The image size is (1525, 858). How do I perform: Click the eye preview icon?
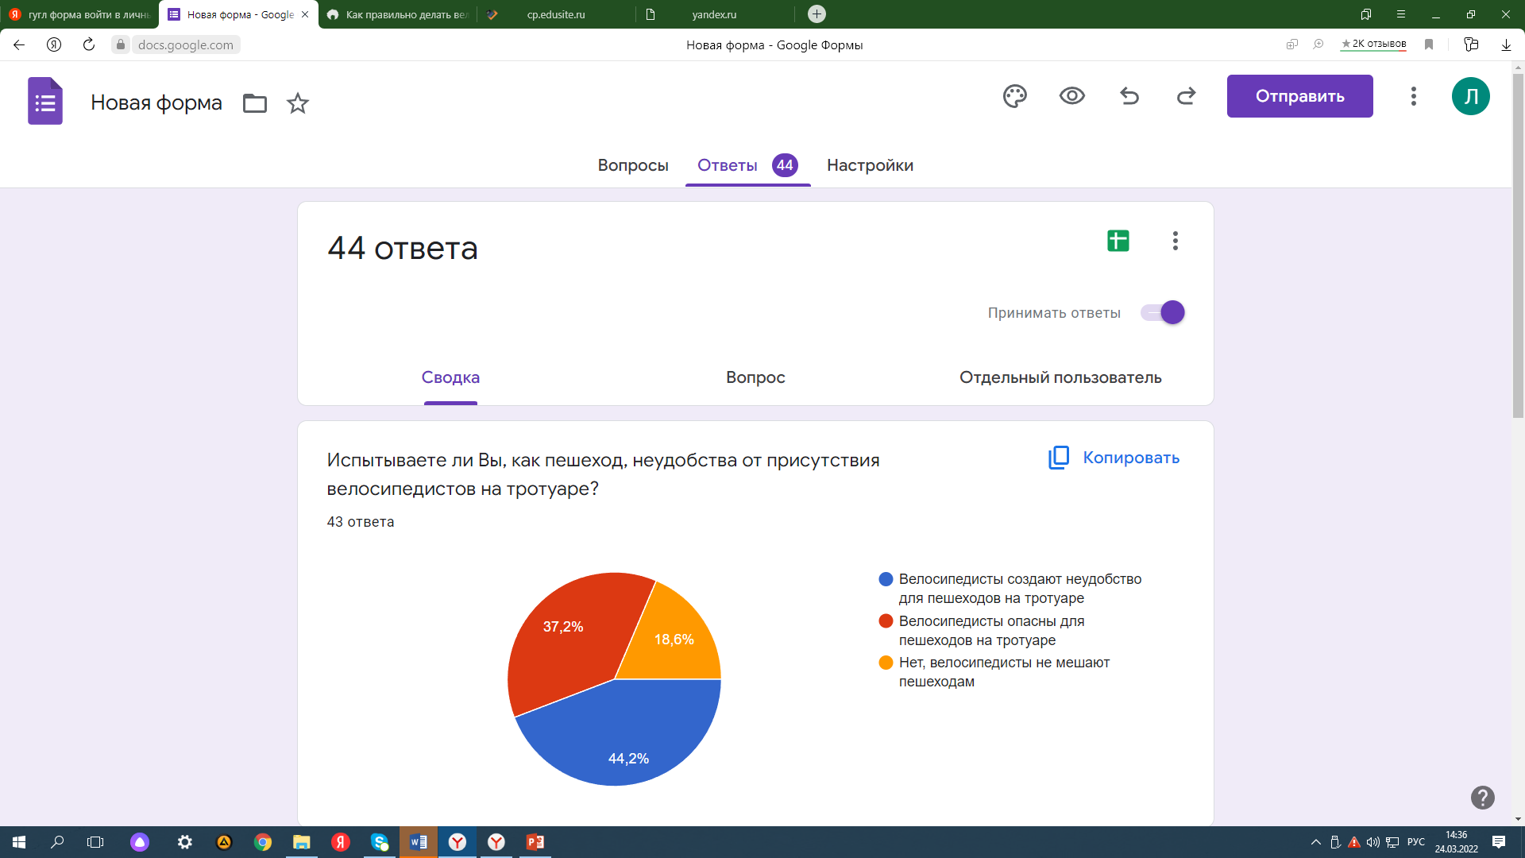point(1072,96)
